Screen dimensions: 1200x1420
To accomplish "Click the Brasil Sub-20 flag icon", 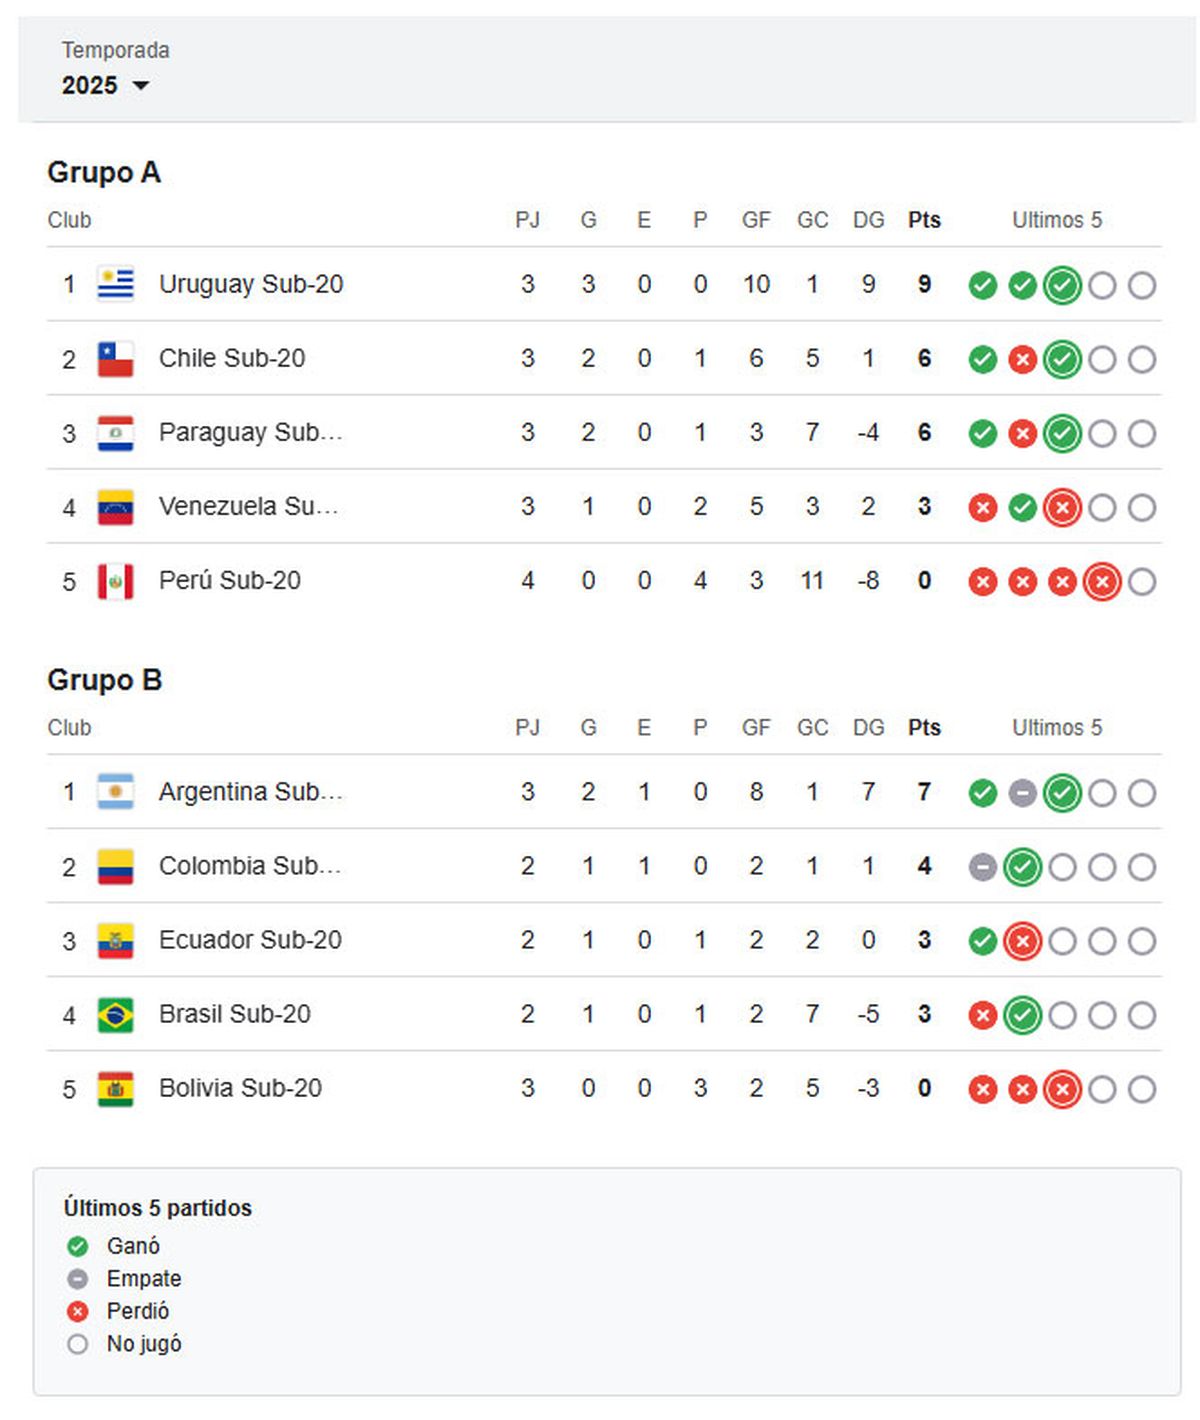I will click(116, 1015).
